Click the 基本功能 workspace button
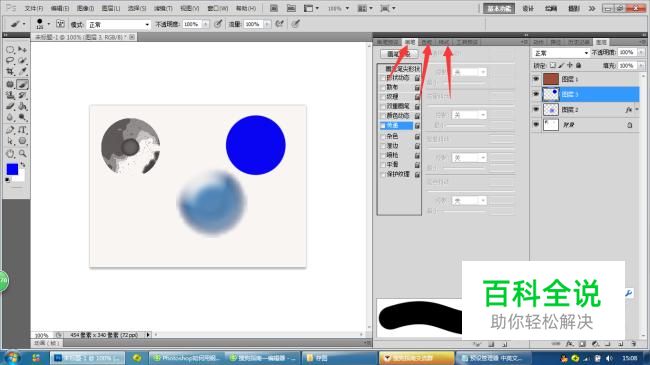The width and height of the screenshot is (650, 365). pyautogui.click(x=499, y=8)
